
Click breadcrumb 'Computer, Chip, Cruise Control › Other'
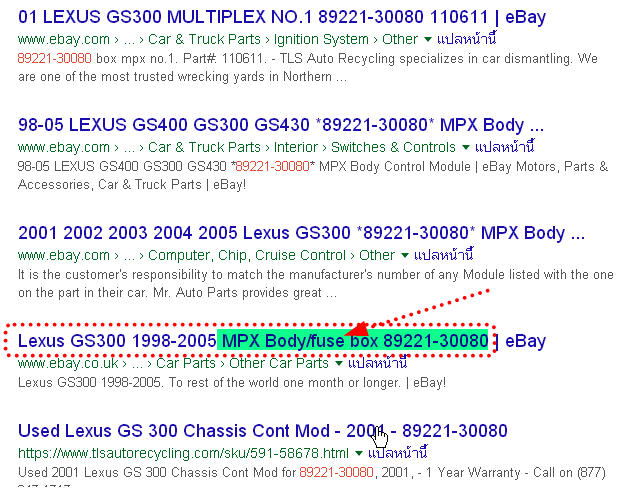pos(271,256)
